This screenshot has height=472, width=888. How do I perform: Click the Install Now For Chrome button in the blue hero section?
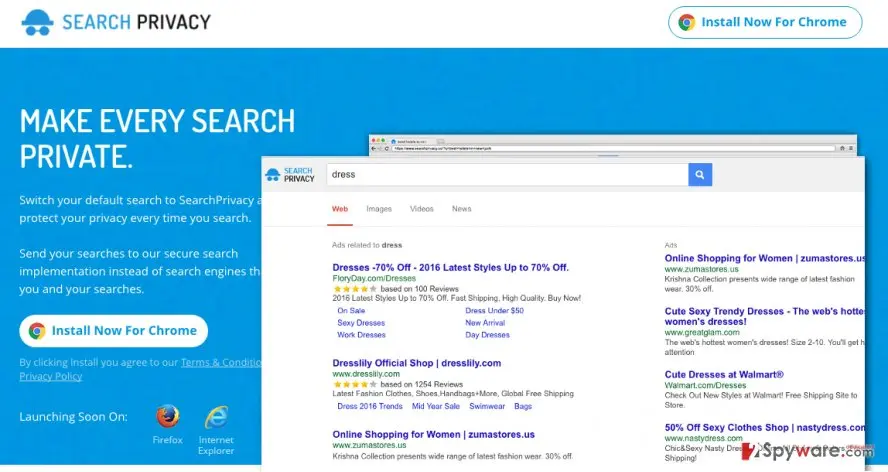[113, 331]
